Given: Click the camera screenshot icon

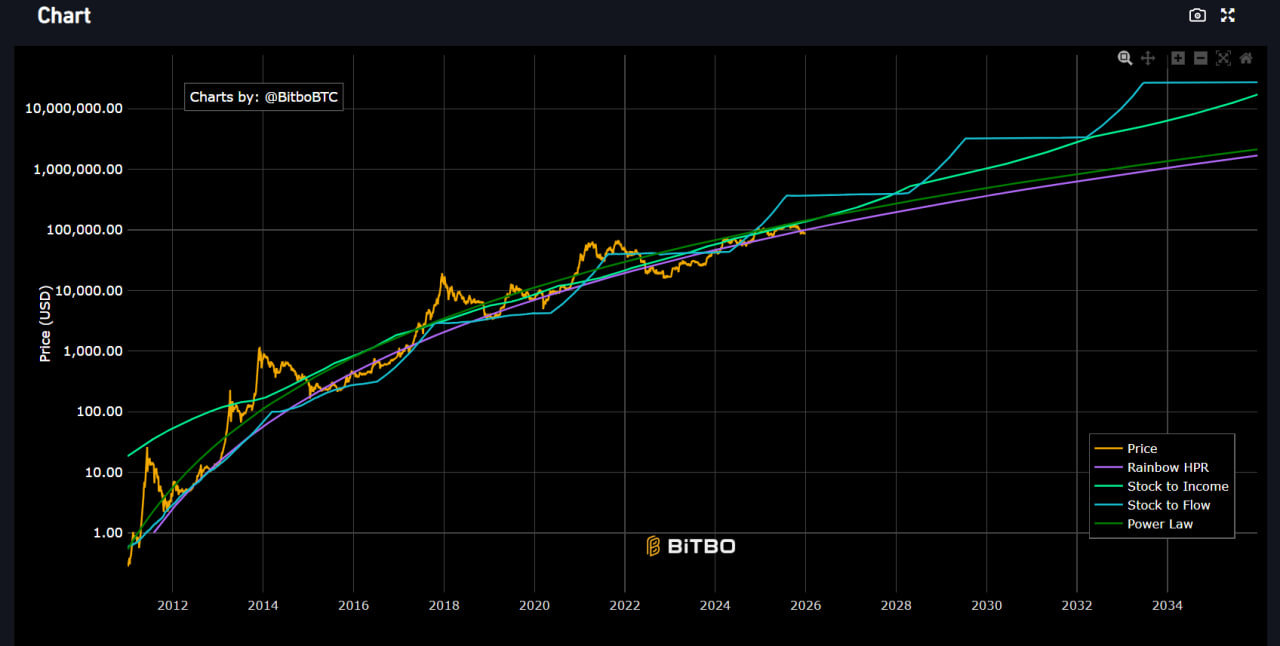Looking at the screenshot, I should point(1197,15).
